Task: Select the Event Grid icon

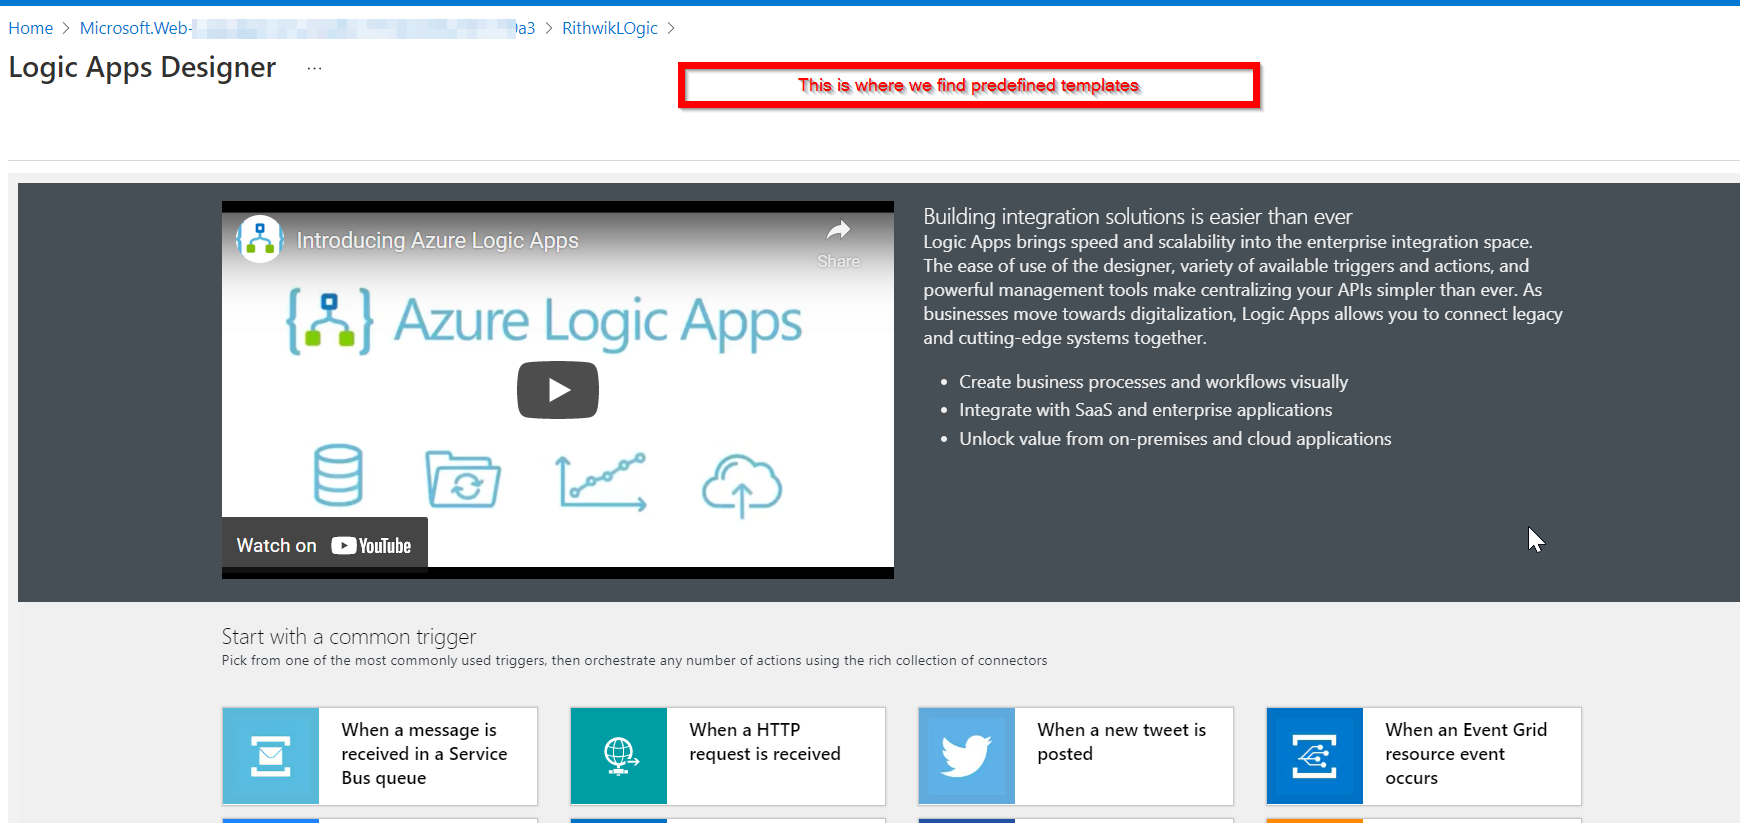Action: [x=1315, y=756]
